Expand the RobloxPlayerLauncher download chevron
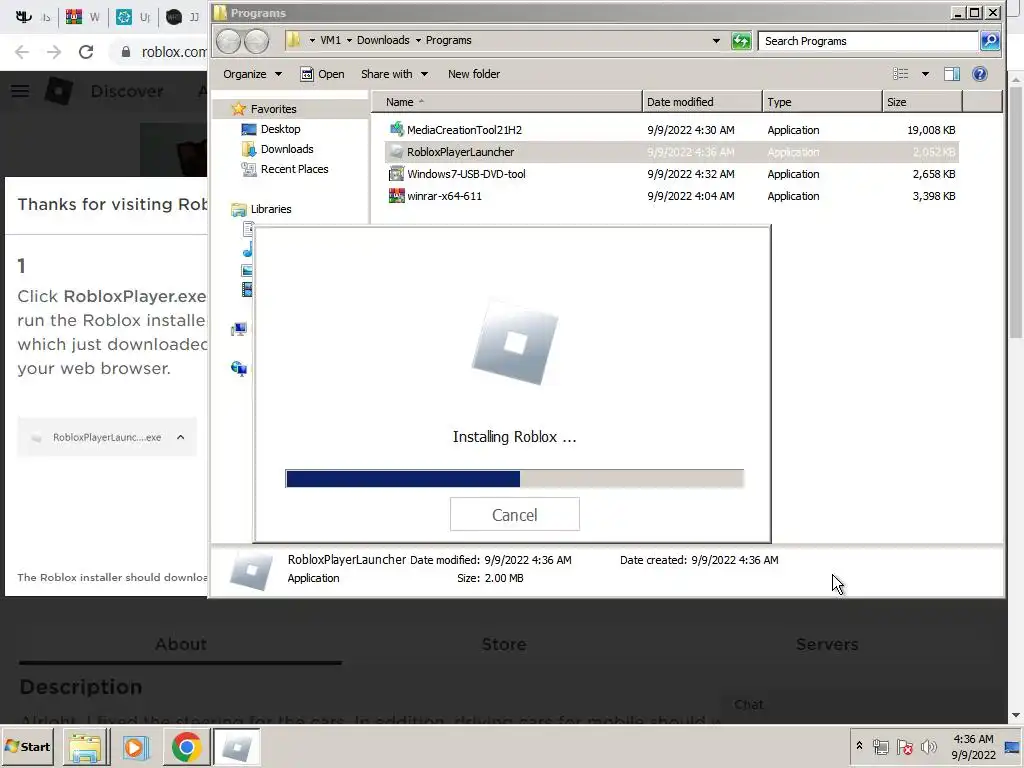 click(181, 437)
